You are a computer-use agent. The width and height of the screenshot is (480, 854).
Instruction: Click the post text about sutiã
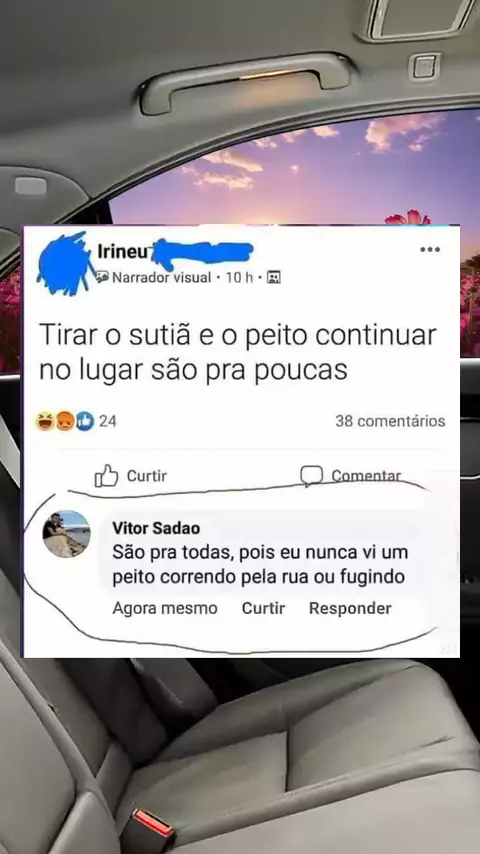[238, 353]
